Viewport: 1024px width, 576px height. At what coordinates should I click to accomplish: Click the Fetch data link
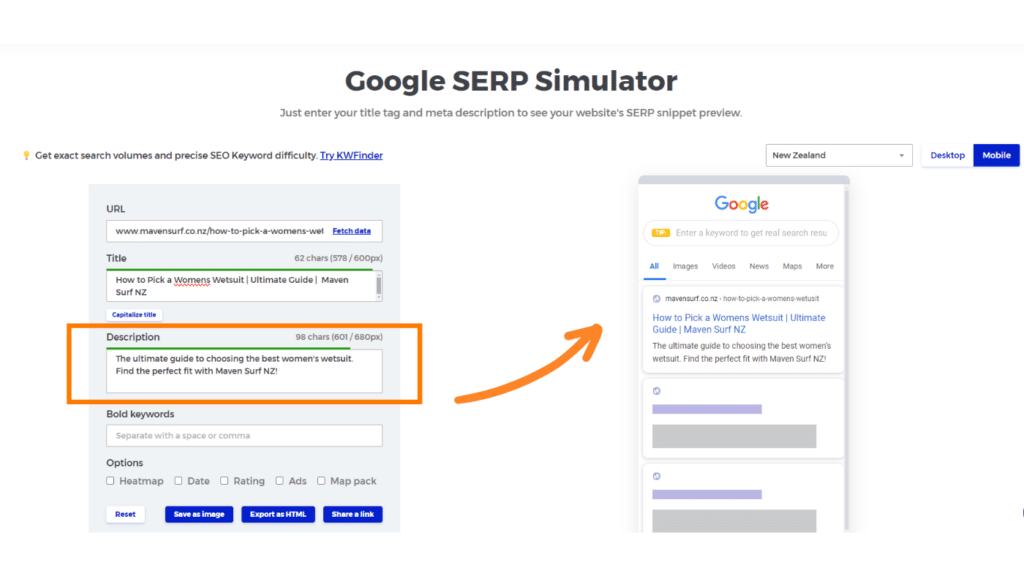(x=351, y=231)
